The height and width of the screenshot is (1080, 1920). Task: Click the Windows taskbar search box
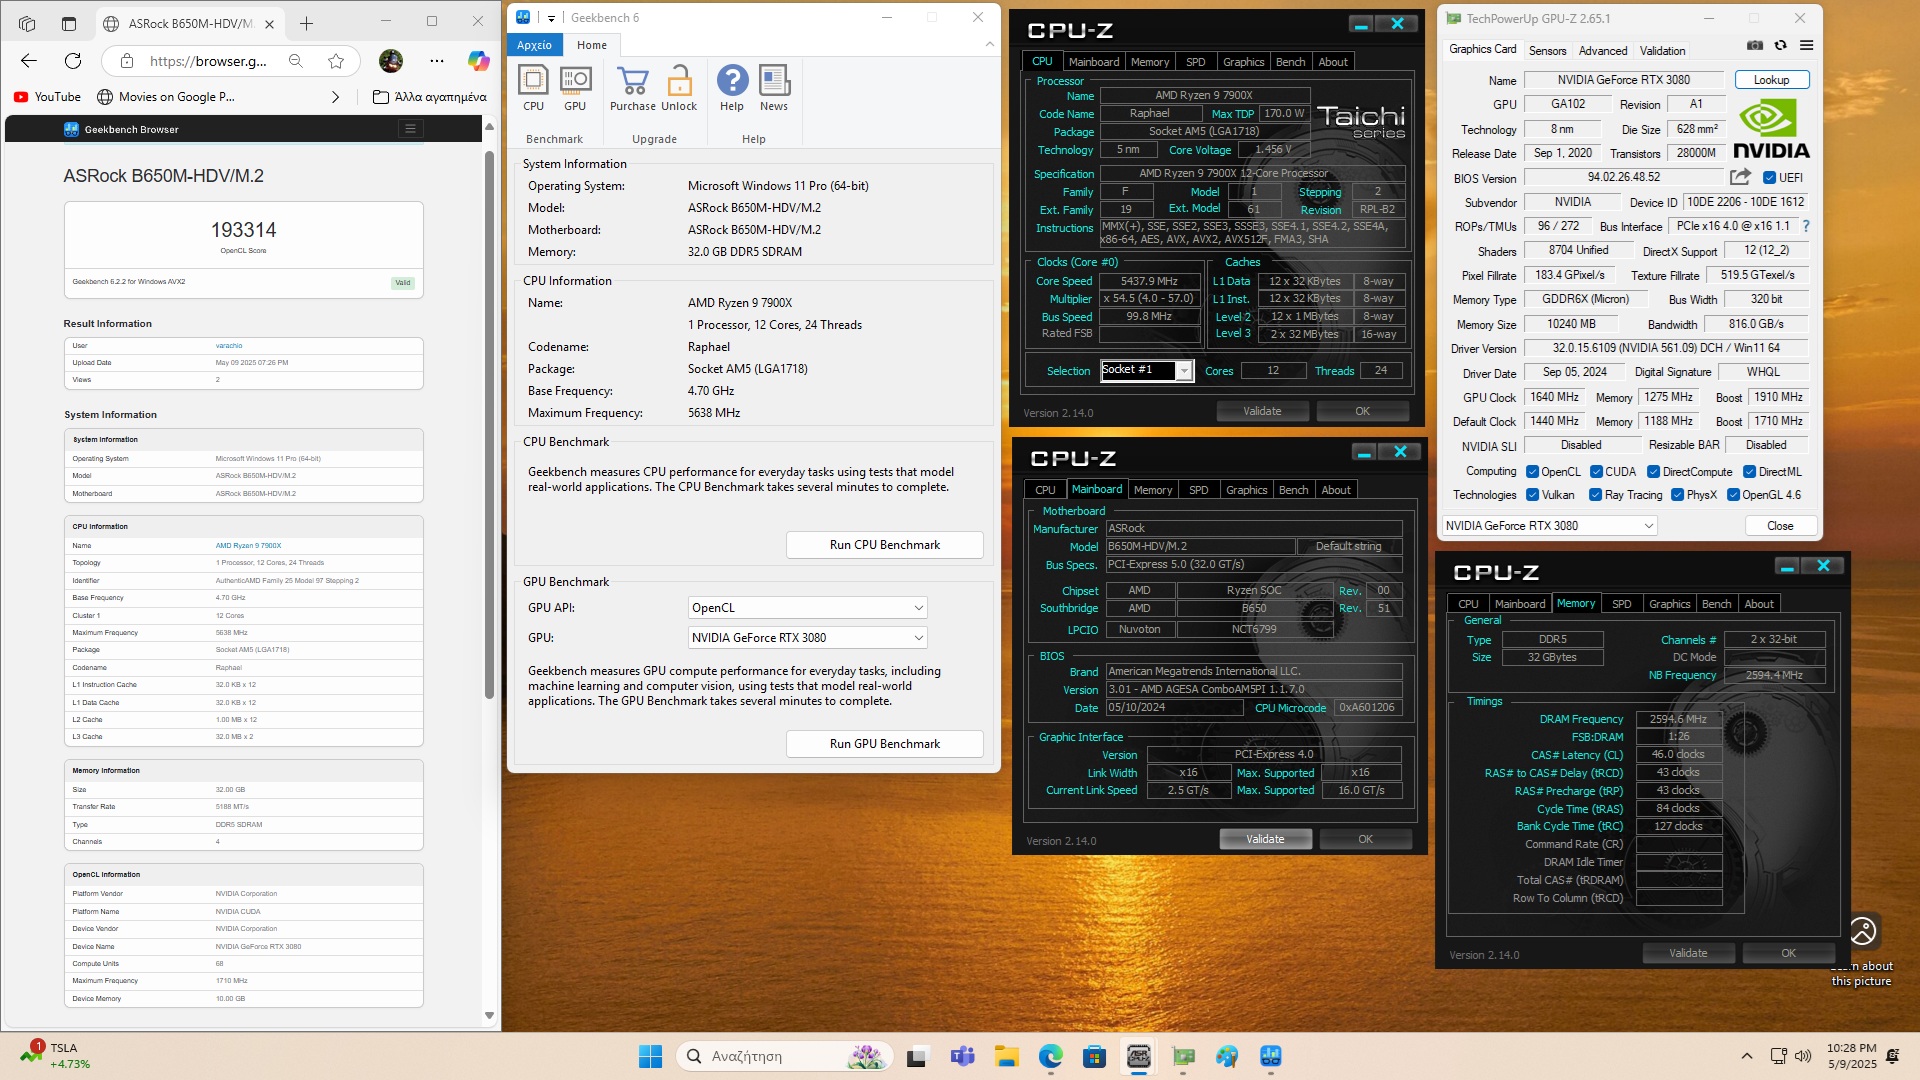[x=783, y=1056]
